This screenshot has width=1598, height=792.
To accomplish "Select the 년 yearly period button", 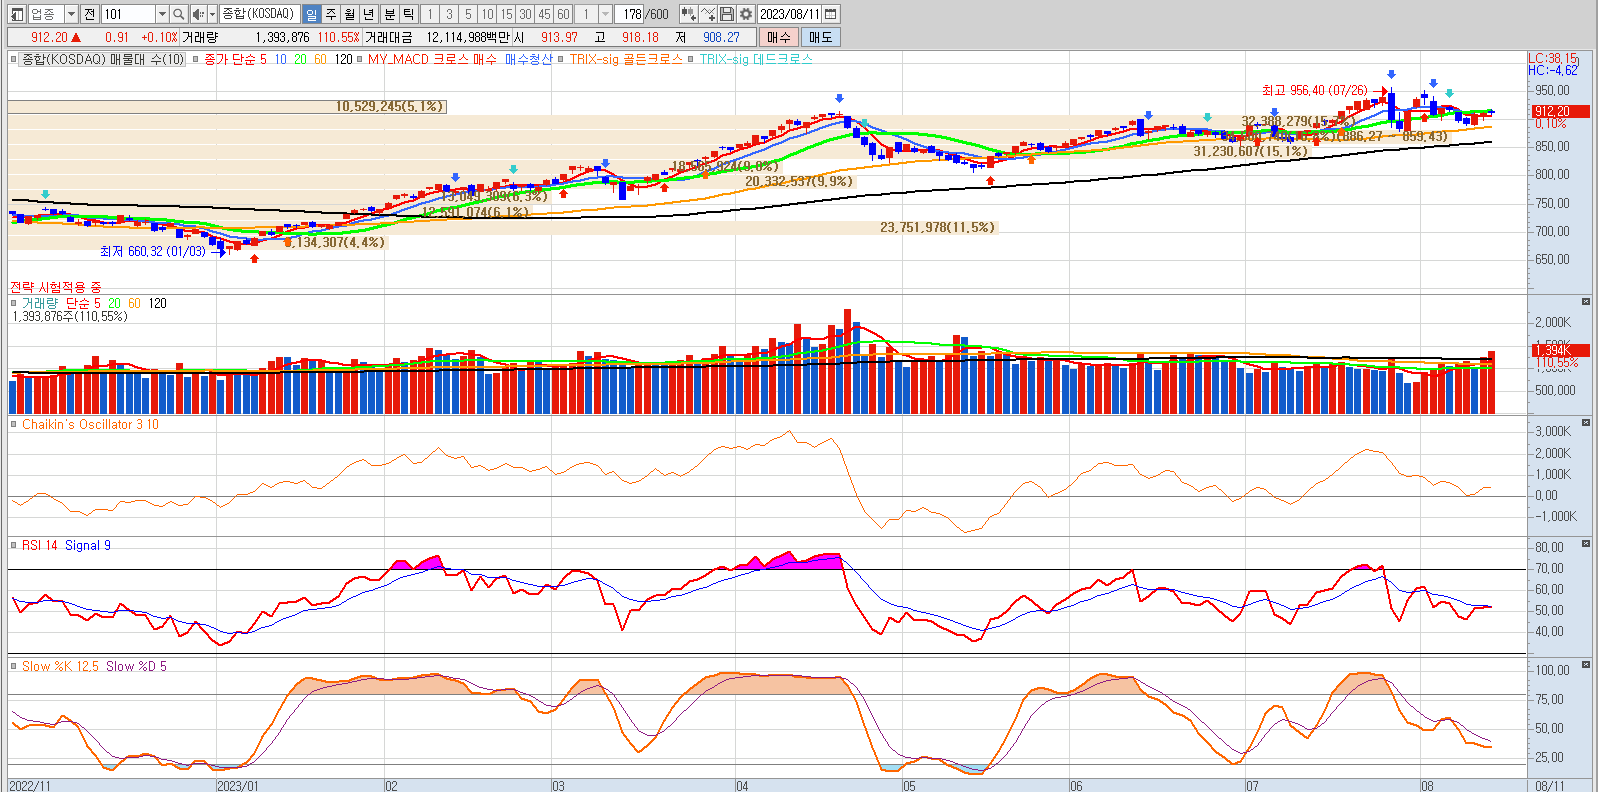I will [369, 14].
